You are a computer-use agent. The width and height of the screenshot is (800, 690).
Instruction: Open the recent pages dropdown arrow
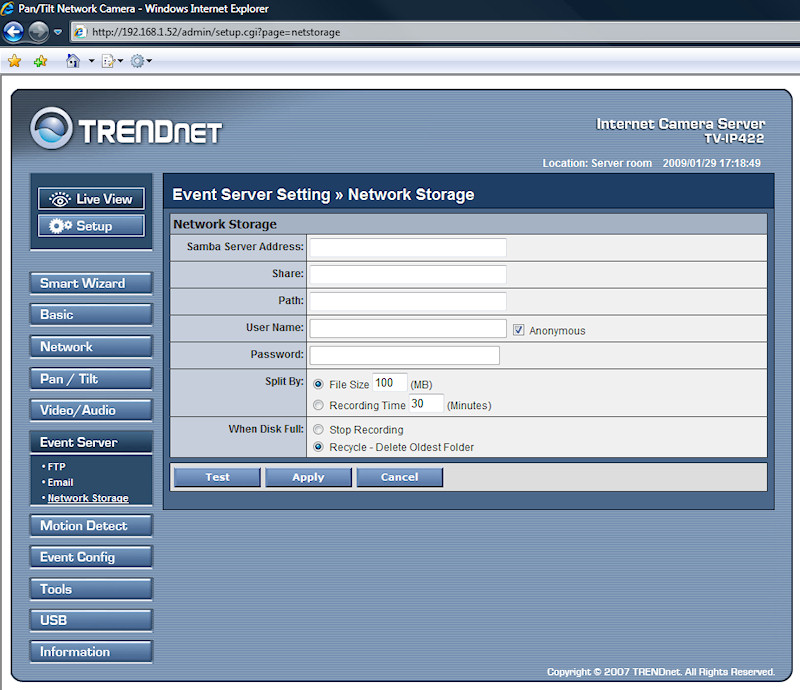[58, 32]
